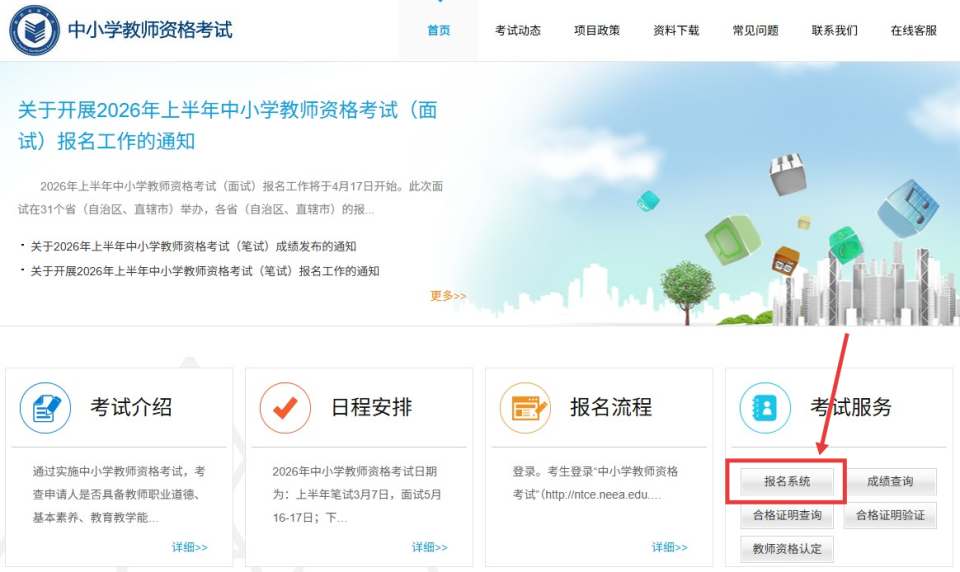Click the 考试介绍 card heading
The width and height of the screenshot is (960, 572).
click(131, 407)
